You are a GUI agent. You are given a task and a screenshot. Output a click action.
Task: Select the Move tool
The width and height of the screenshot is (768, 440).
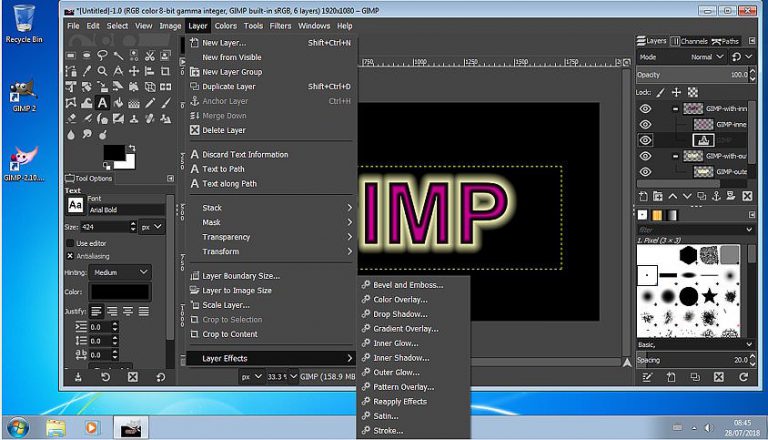[134, 71]
